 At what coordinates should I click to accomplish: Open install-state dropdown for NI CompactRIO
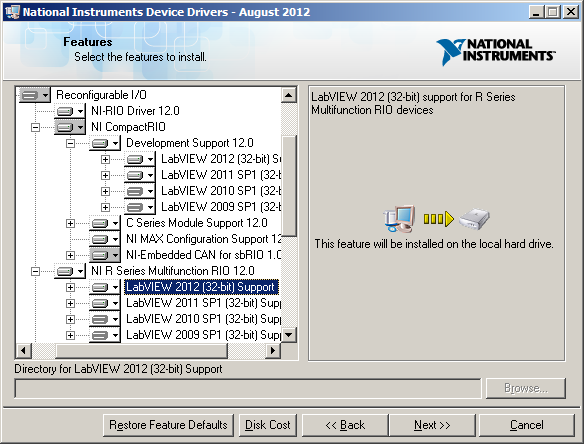[x=70, y=127]
